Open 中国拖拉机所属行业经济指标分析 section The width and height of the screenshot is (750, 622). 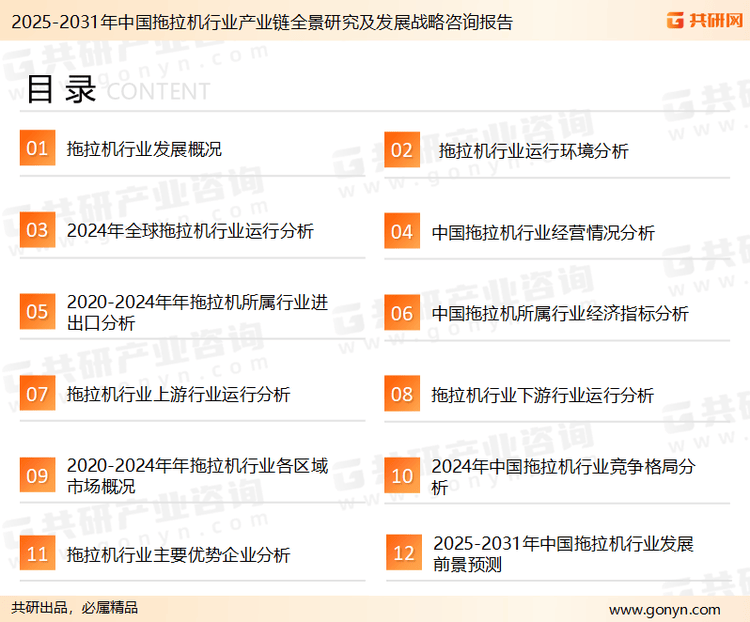click(560, 313)
